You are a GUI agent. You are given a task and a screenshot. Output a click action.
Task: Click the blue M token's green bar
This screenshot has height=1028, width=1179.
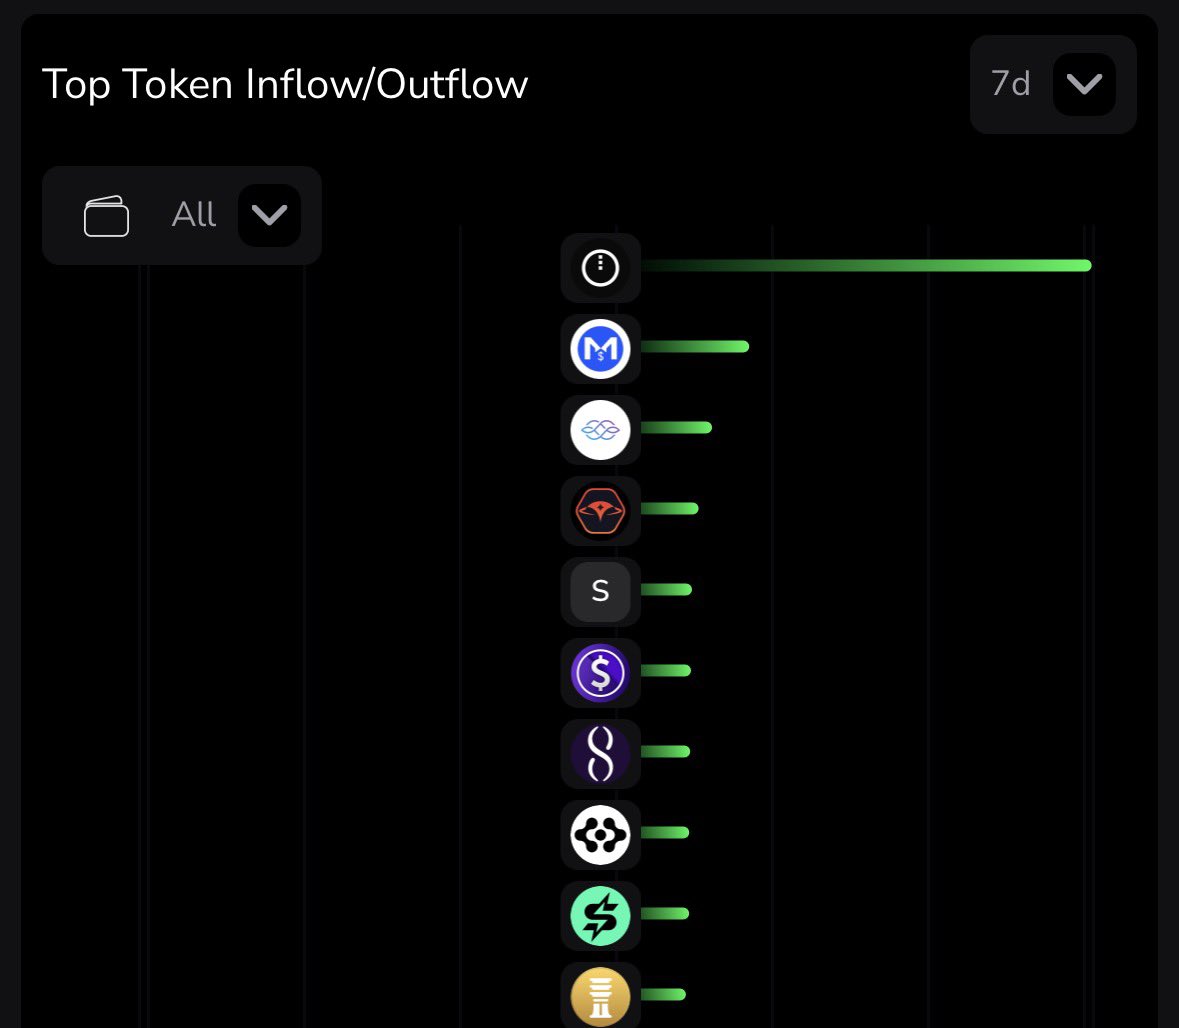(694, 347)
